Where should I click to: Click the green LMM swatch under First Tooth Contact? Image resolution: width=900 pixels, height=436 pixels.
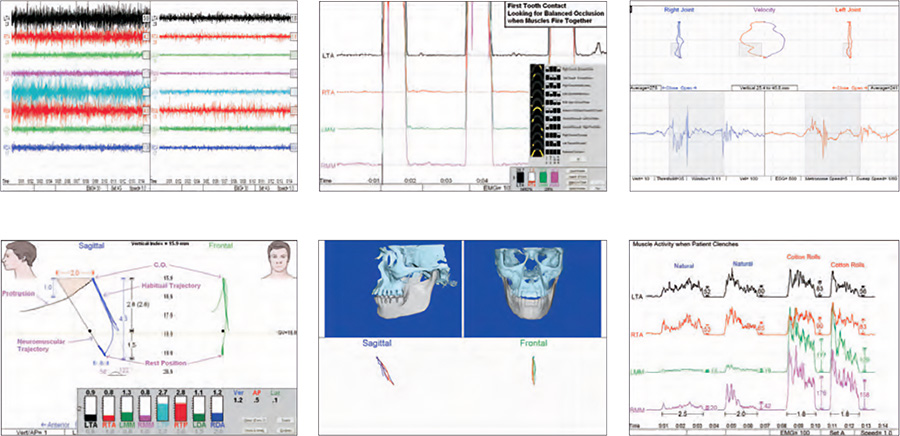[x=543, y=177]
